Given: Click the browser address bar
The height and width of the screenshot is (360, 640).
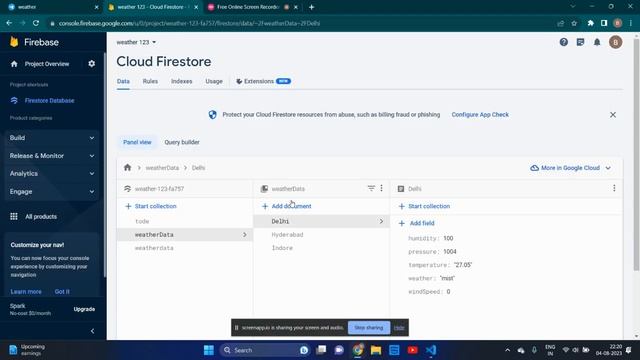Looking at the screenshot, I should tap(302, 23).
